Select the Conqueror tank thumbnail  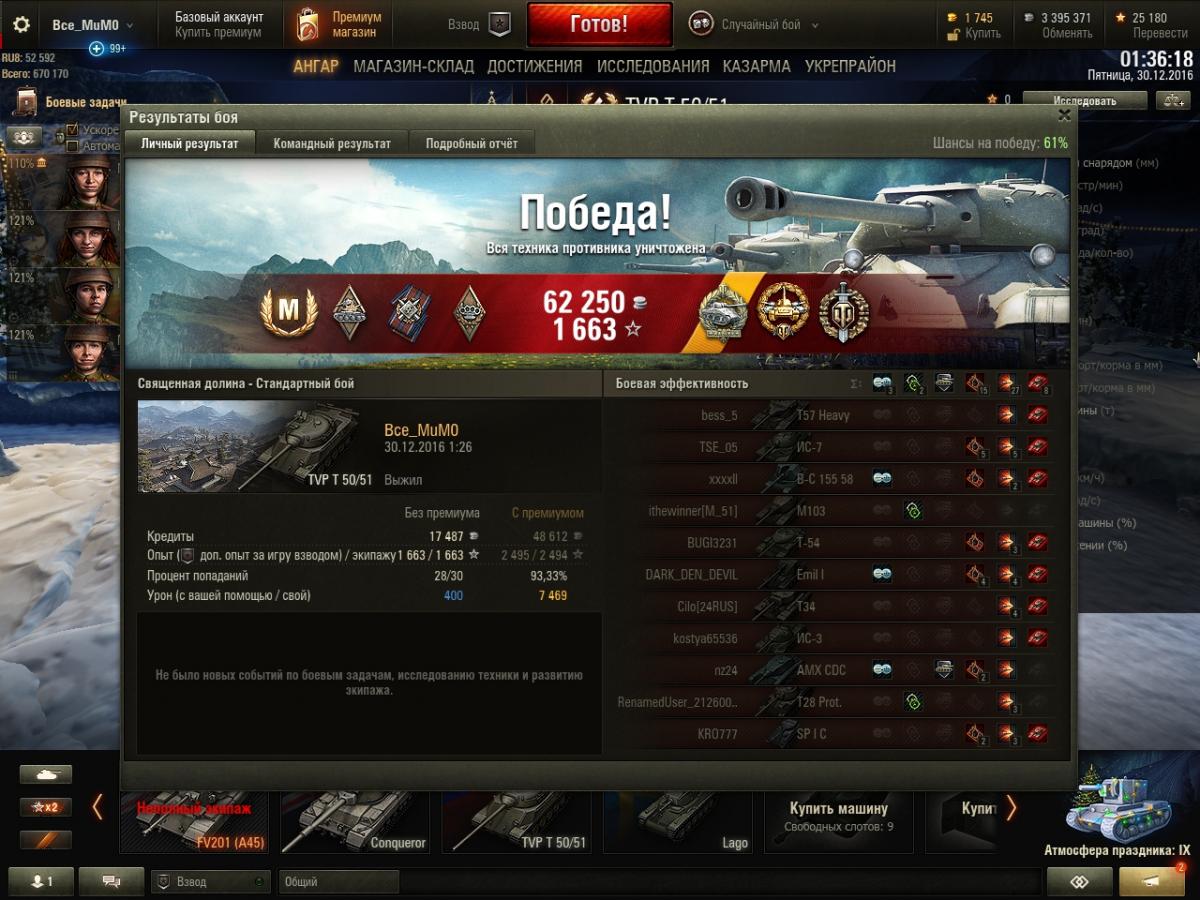(355, 820)
